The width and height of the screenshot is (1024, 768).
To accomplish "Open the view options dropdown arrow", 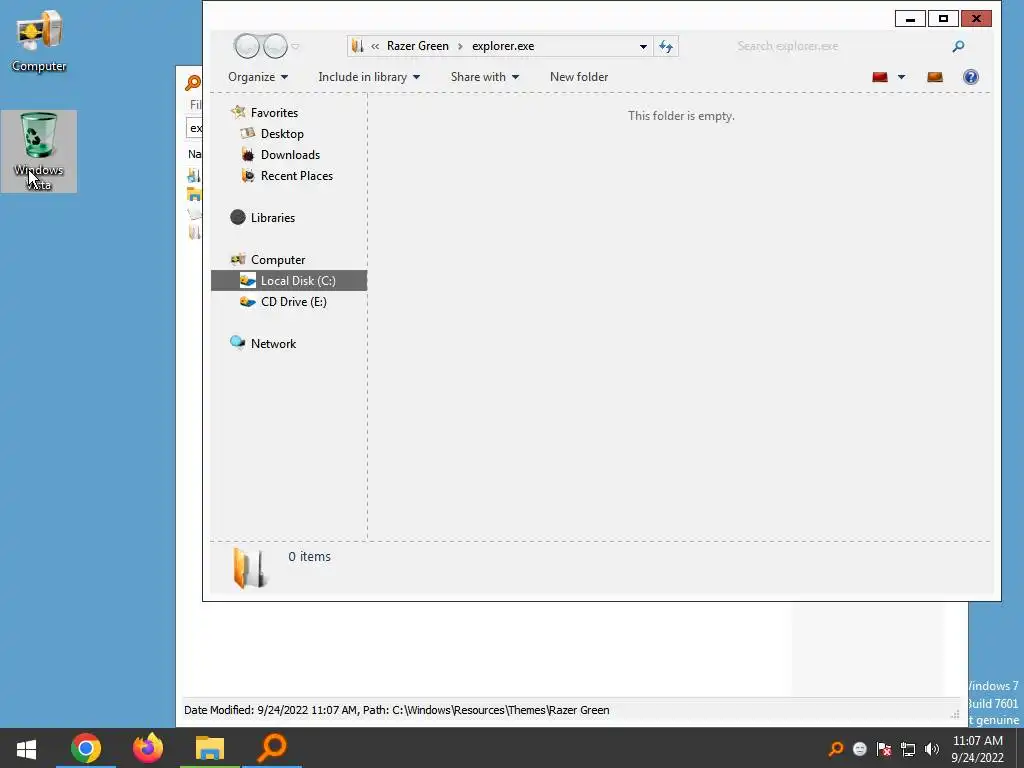I will point(901,77).
